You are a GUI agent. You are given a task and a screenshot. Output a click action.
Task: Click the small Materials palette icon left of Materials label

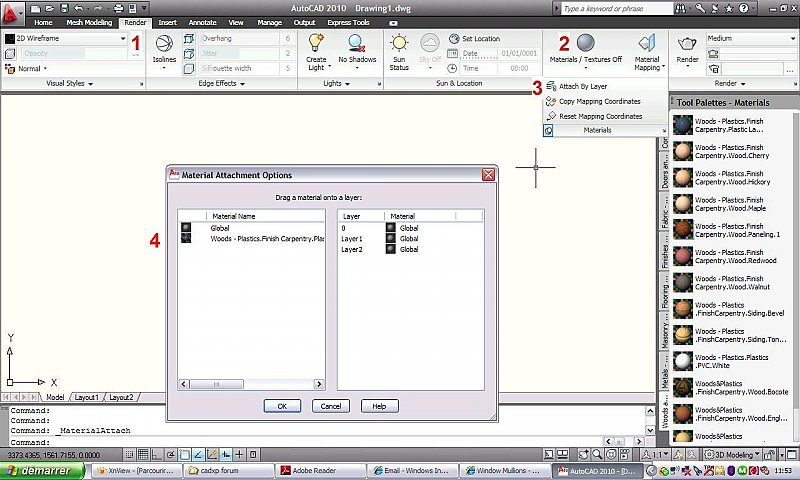pos(548,131)
